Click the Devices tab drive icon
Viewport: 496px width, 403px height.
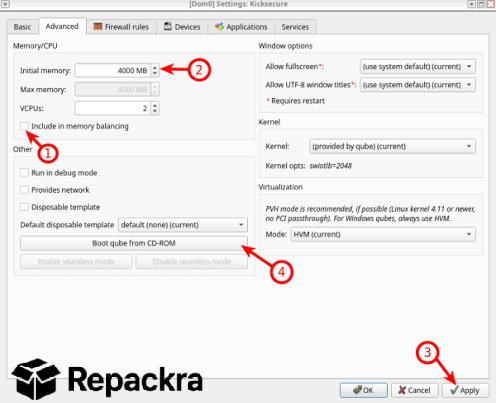click(168, 26)
